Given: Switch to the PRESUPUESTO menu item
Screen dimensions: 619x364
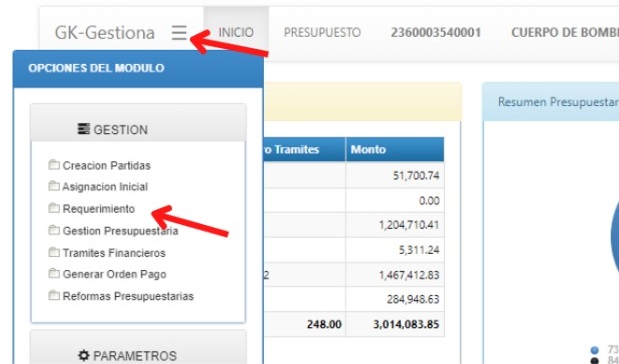Looking at the screenshot, I should (322, 32).
